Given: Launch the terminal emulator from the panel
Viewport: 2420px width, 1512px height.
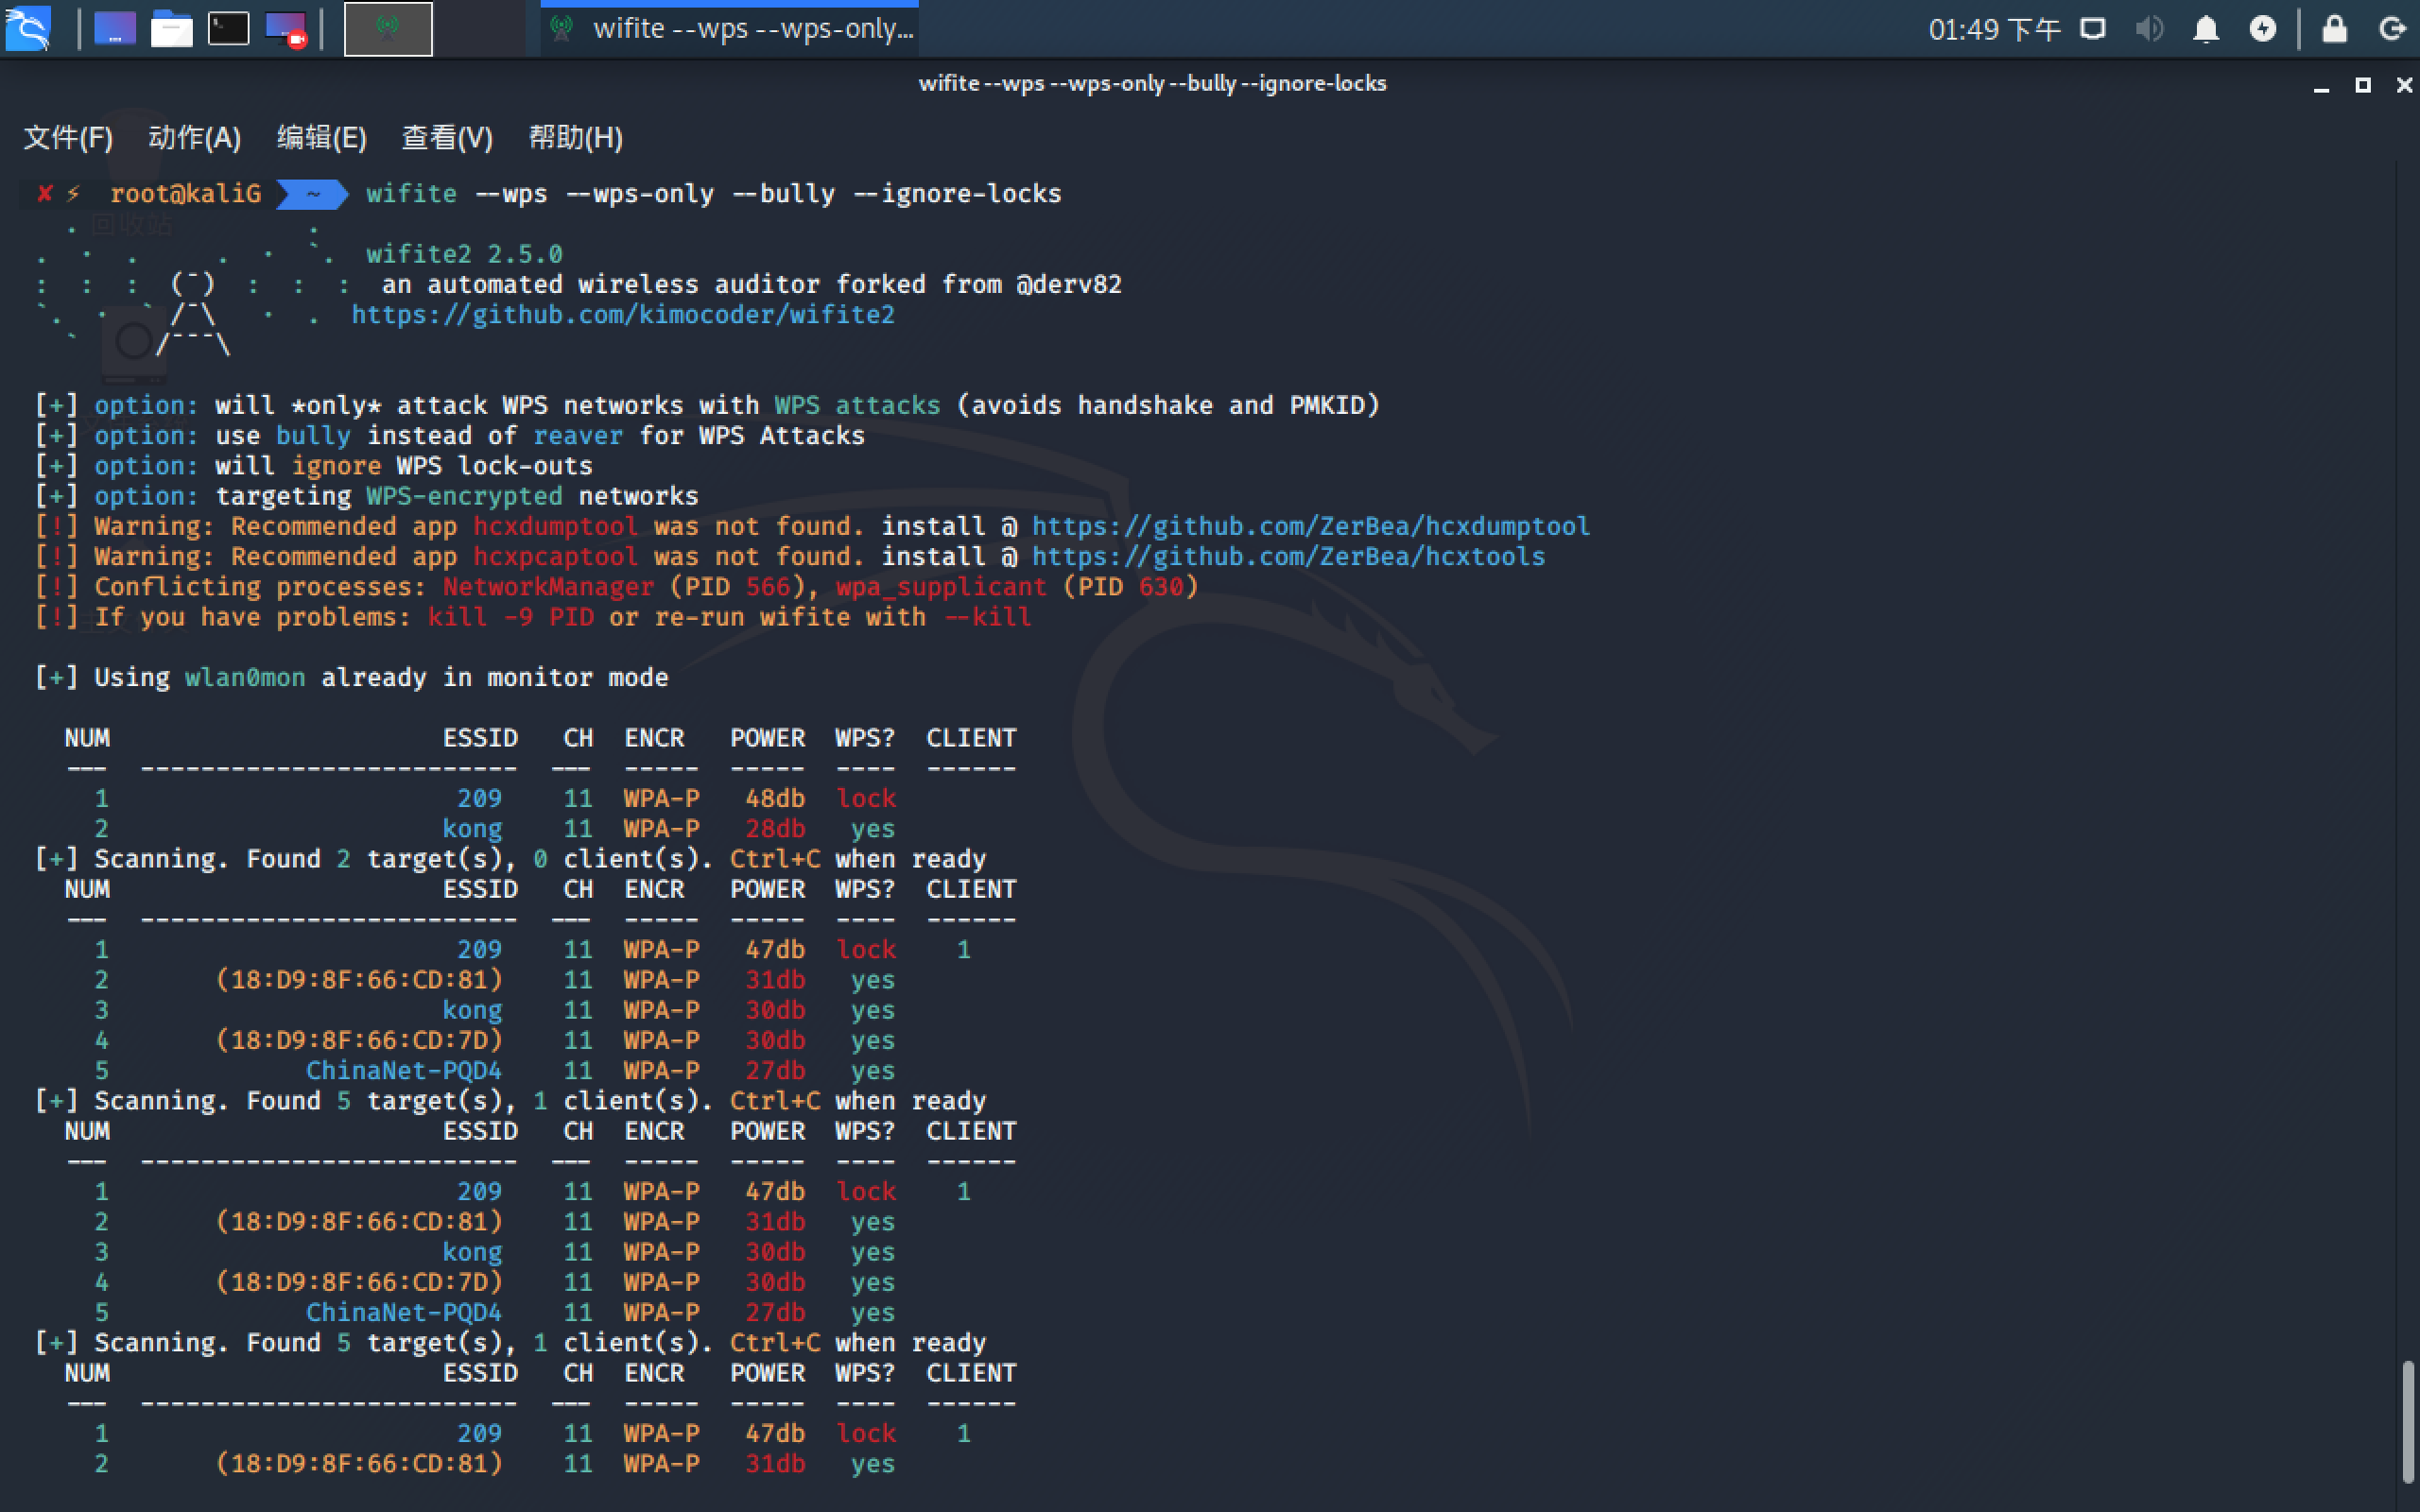Looking at the screenshot, I should coord(228,28).
